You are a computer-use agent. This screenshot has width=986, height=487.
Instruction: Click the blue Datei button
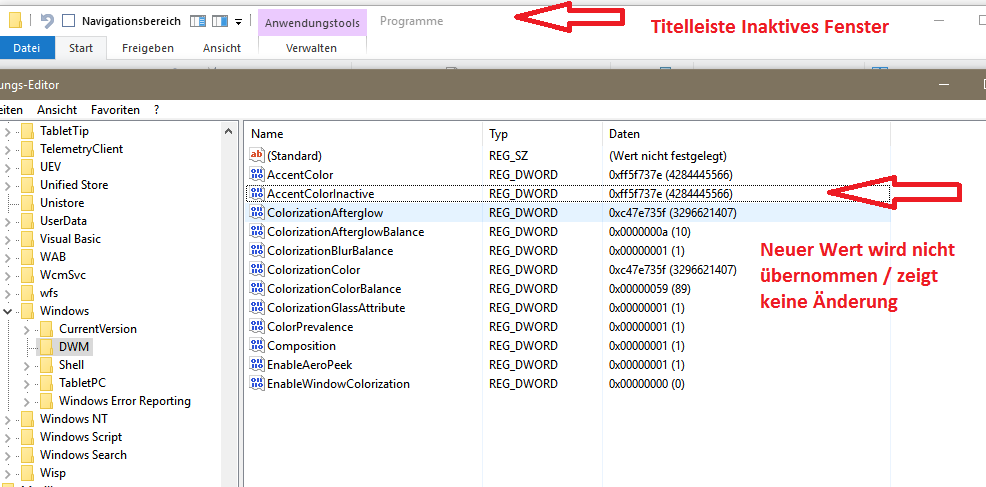click(x=27, y=48)
